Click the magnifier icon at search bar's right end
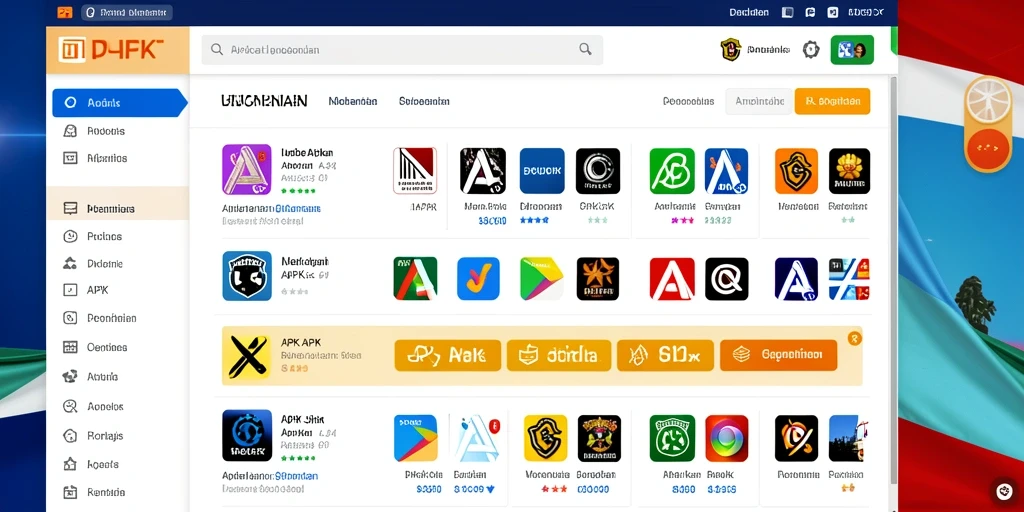The width and height of the screenshot is (1024, 512). click(x=585, y=49)
